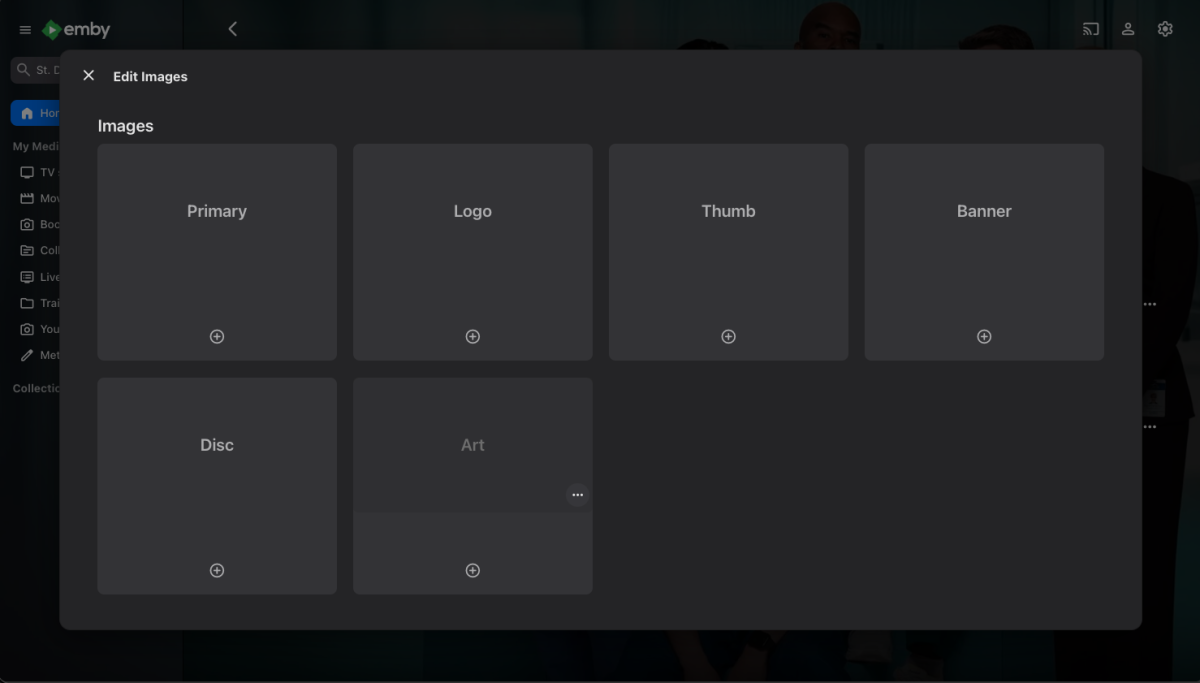Open the hamburger menu in Emby header
1200x683 pixels.
point(25,30)
